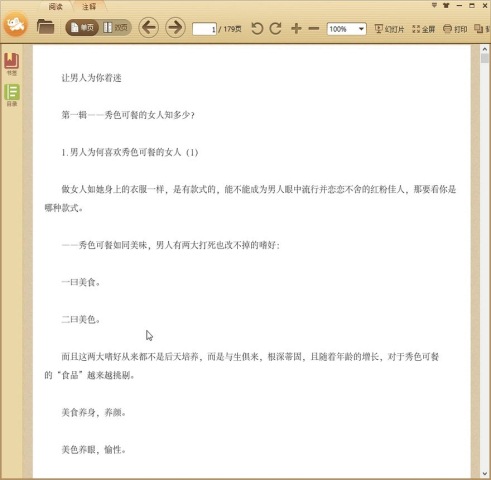Screen dimensions: 491x480
Task: Open the skin shirt icon menu
Action: pos(446,5)
